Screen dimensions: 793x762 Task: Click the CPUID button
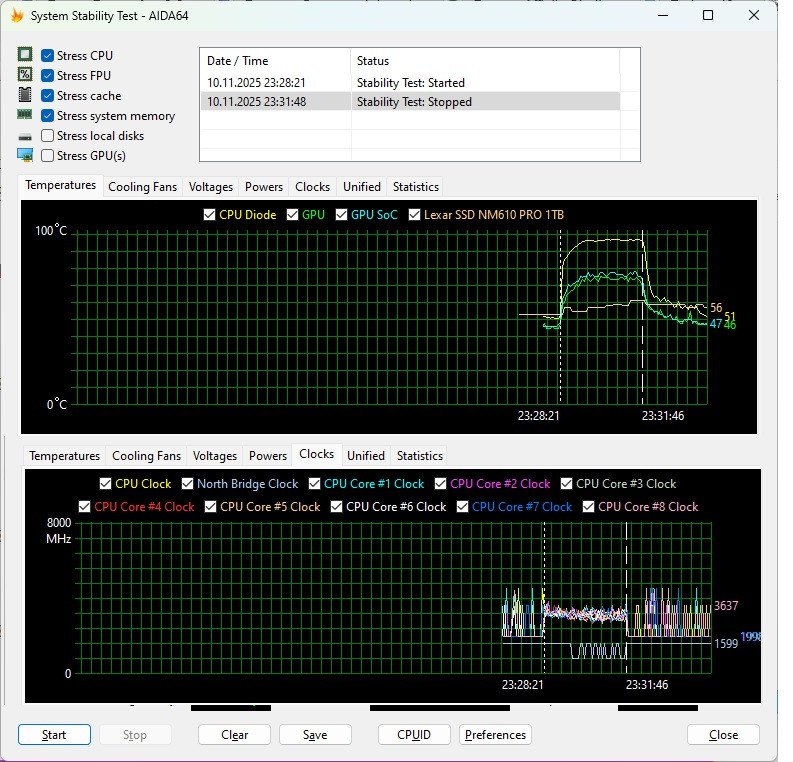pyautogui.click(x=414, y=735)
